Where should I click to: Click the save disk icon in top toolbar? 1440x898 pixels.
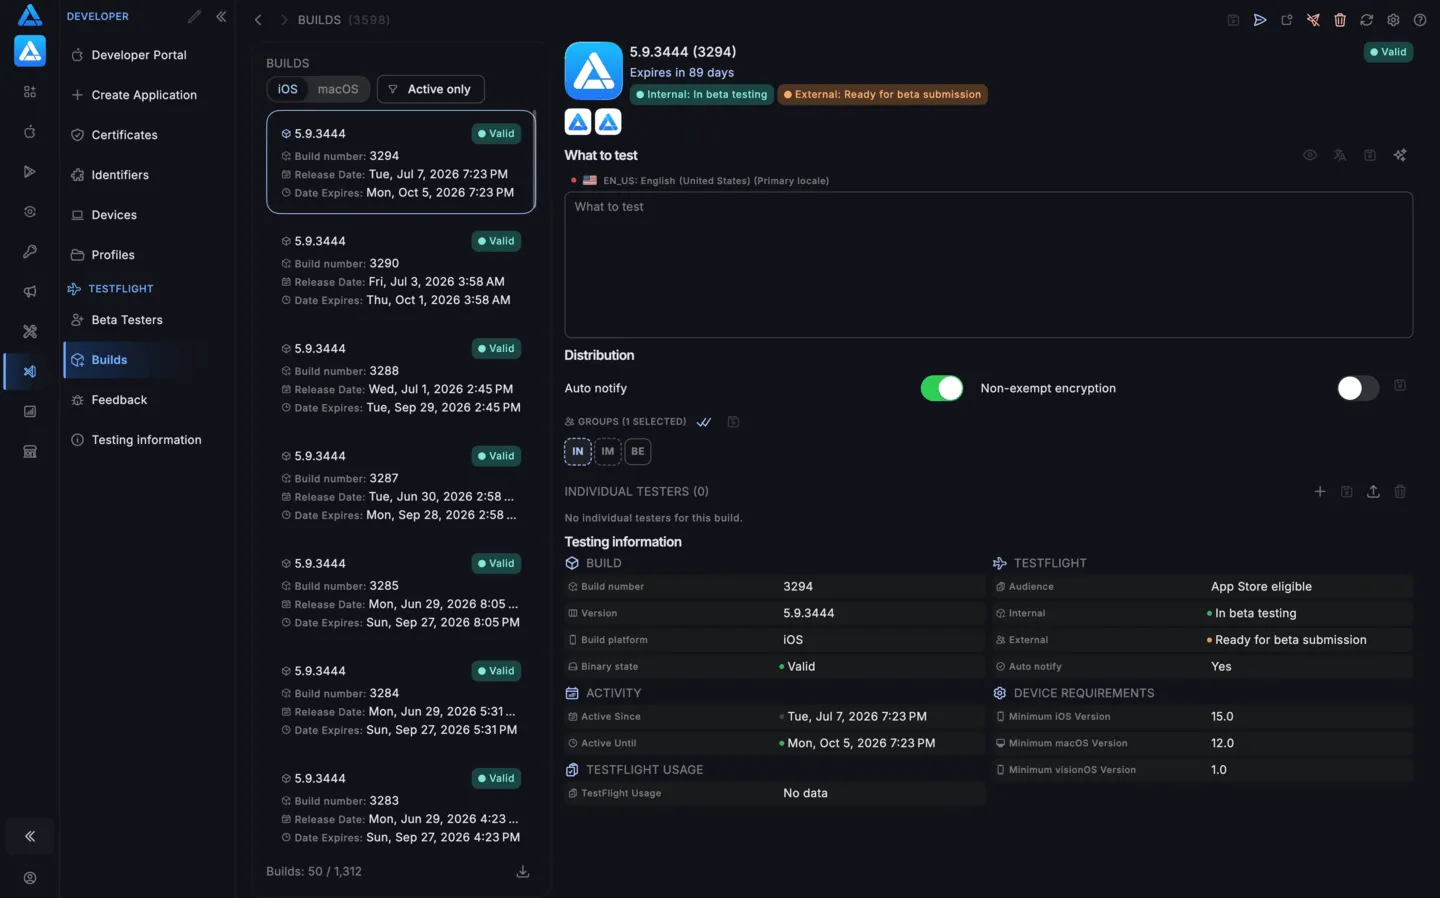(x=1233, y=20)
